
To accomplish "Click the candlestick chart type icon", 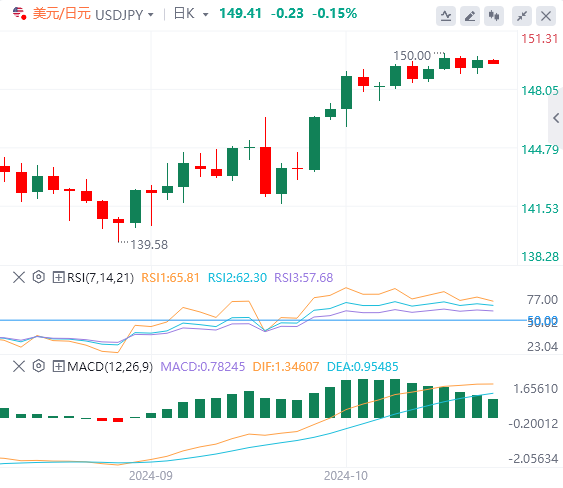I will pos(494,16).
